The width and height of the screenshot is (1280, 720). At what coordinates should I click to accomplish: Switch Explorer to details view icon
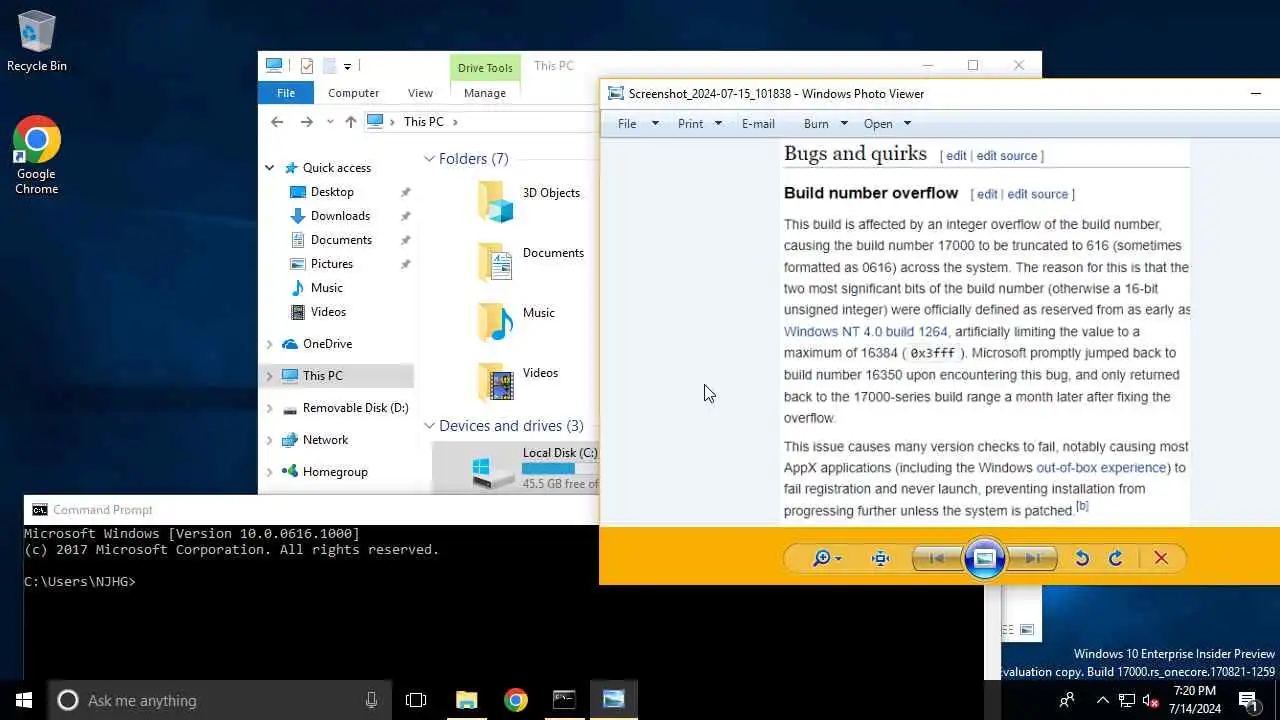1008,630
